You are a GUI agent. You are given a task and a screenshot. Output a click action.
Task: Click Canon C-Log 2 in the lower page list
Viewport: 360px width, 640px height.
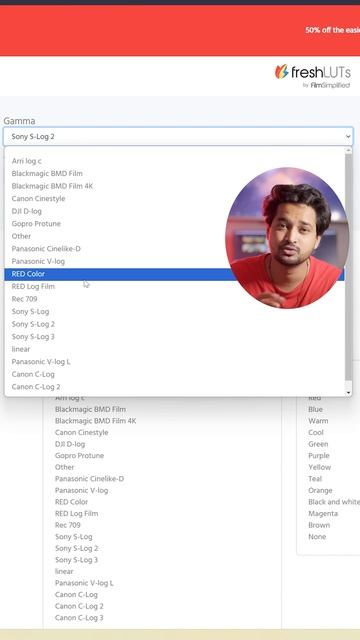(79, 606)
